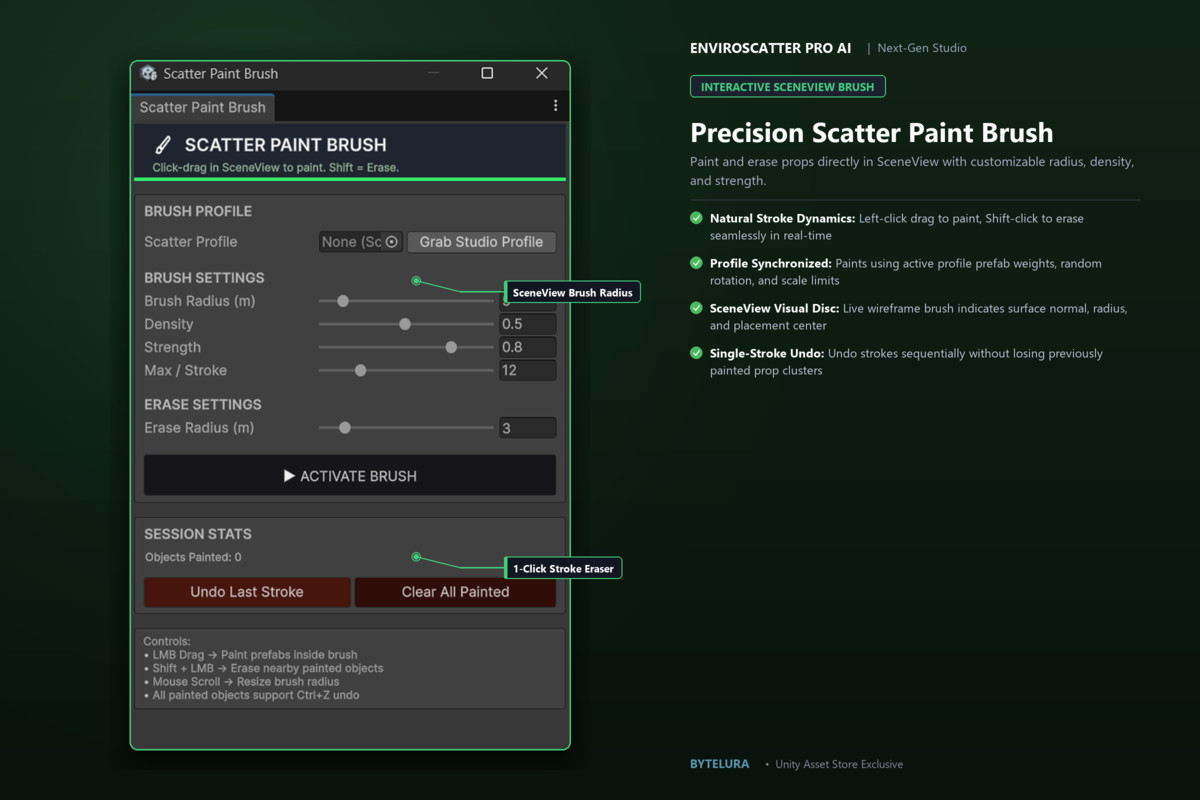
Task: Click the Strength value field 0.8
Action: click(528, 347)
